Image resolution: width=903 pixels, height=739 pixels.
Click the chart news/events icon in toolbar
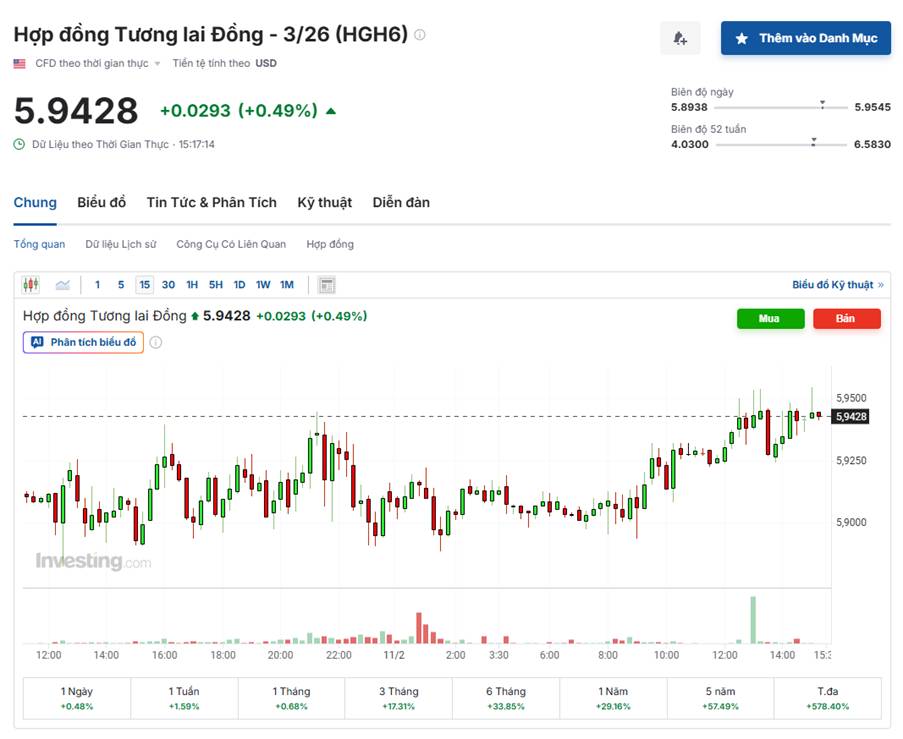327,285
